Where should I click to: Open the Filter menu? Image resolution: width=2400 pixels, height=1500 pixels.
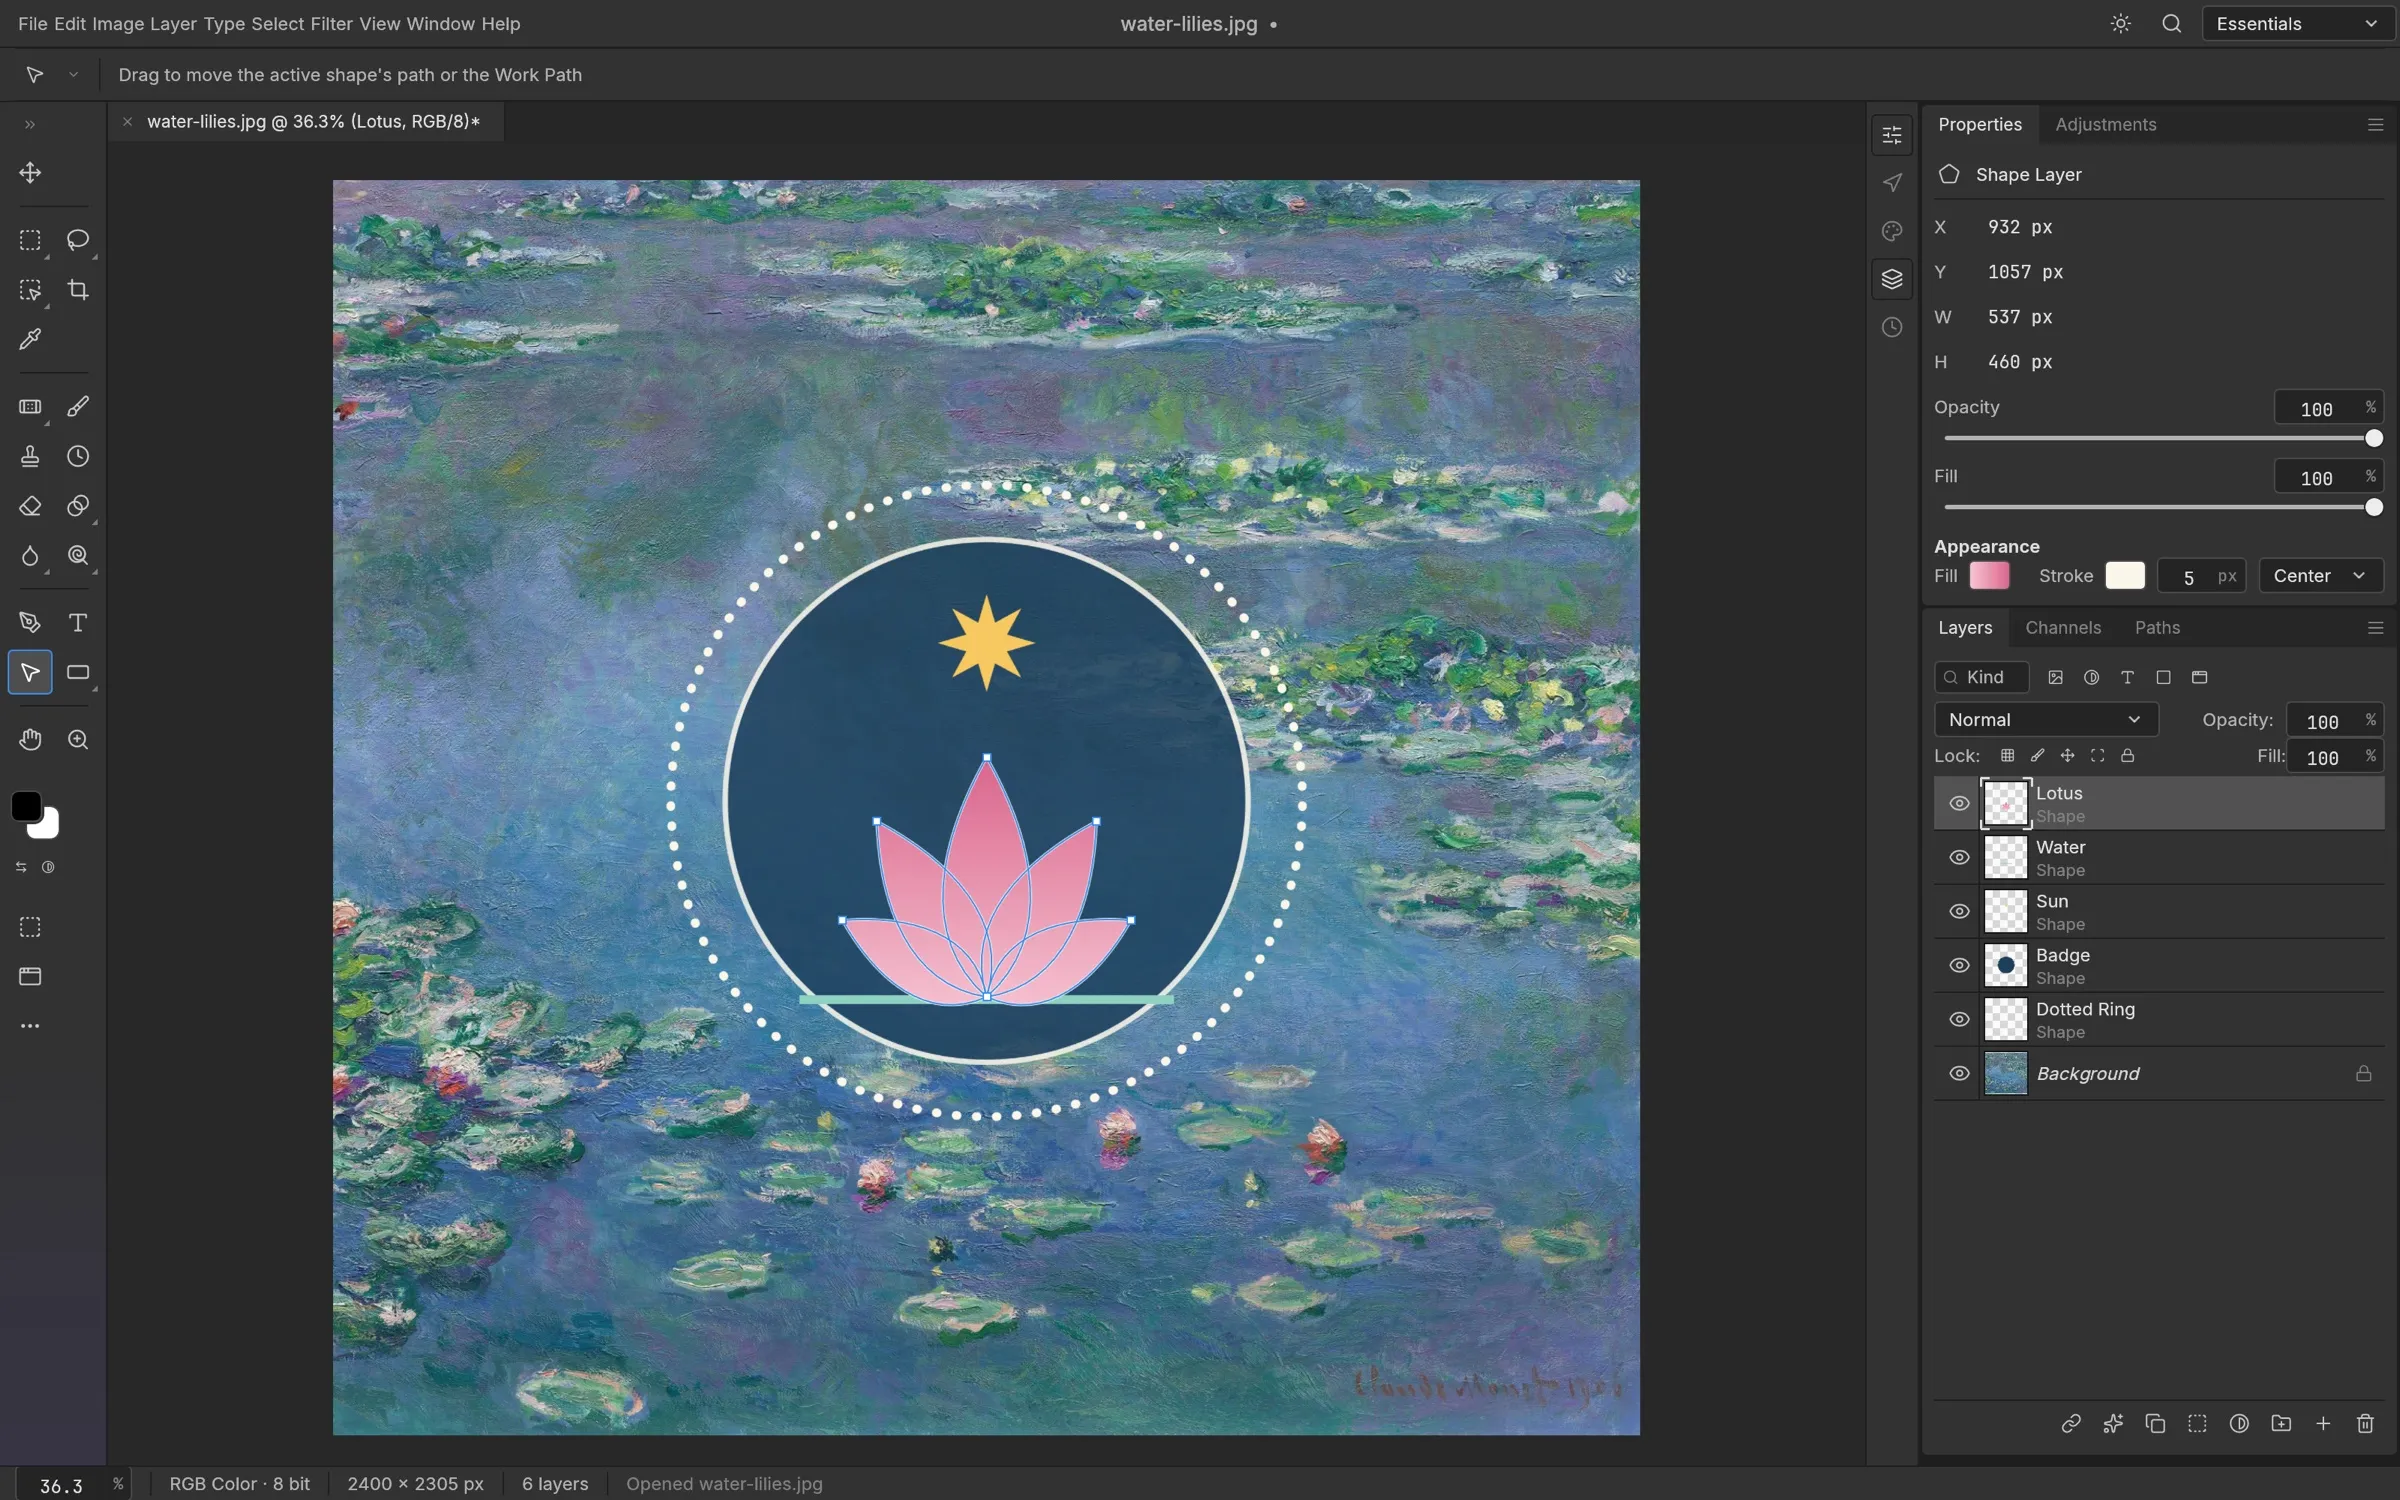tap(331, 24)
